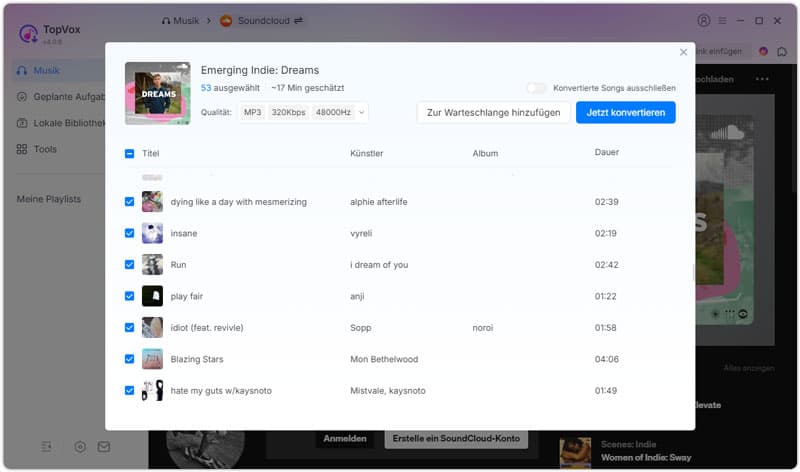Click the Tools grid icon in sidebar
800x472 pixels.
point(22,149)
